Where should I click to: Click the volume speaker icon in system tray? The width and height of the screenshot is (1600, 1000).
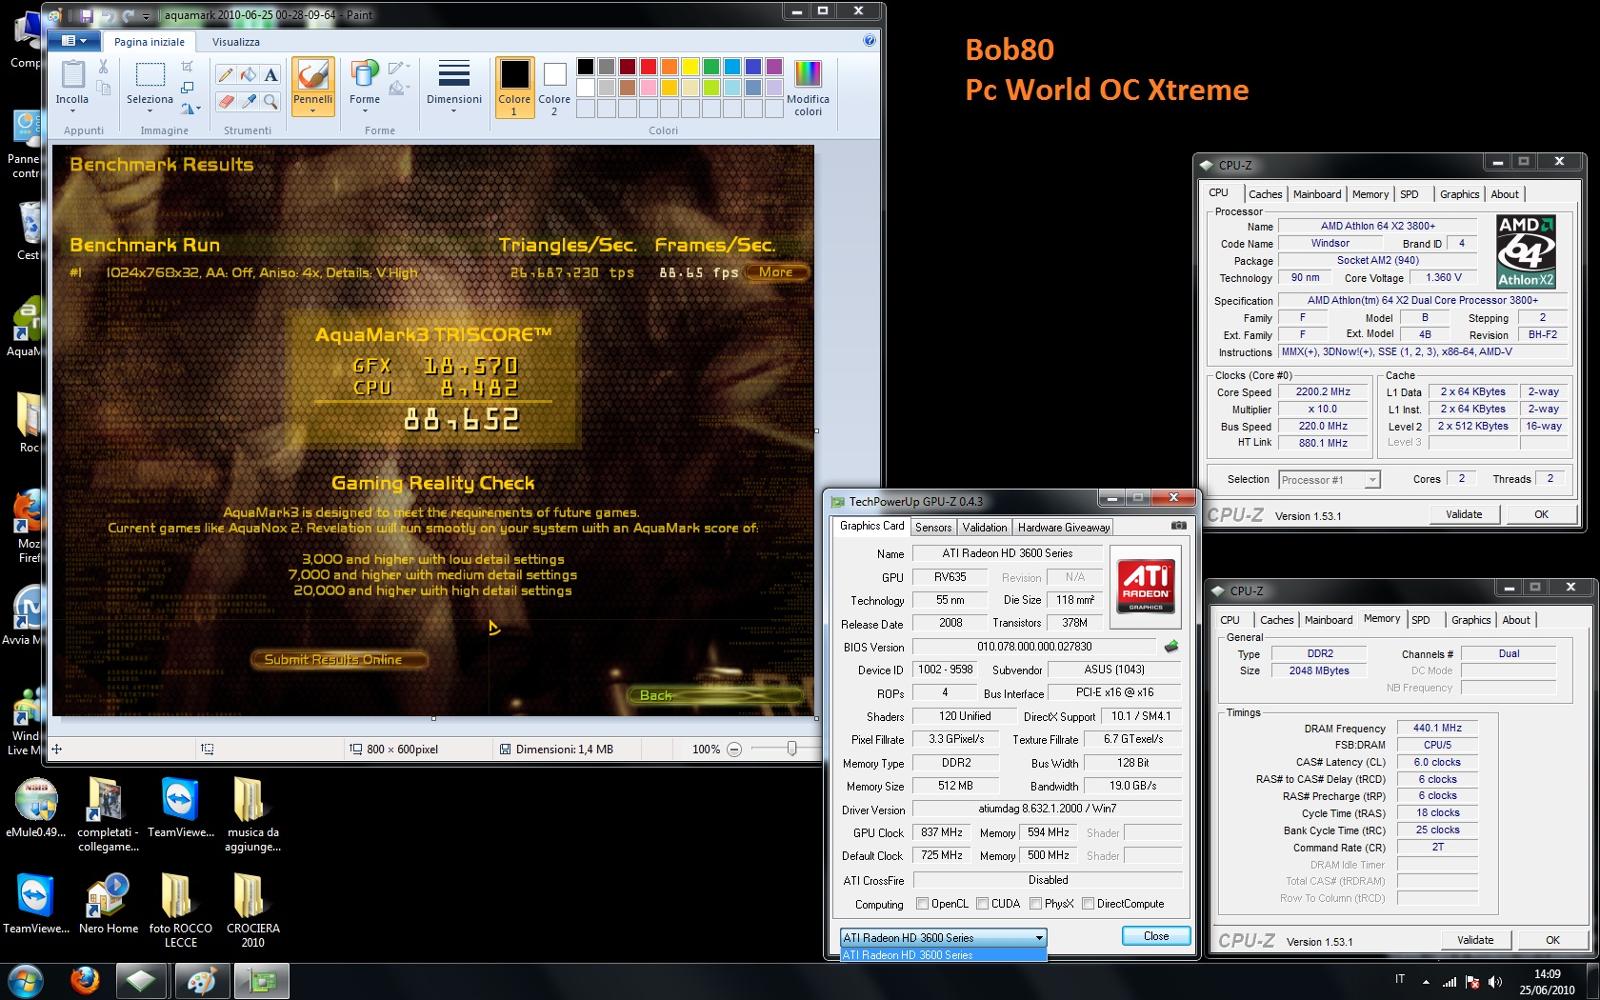[1495, 981]
